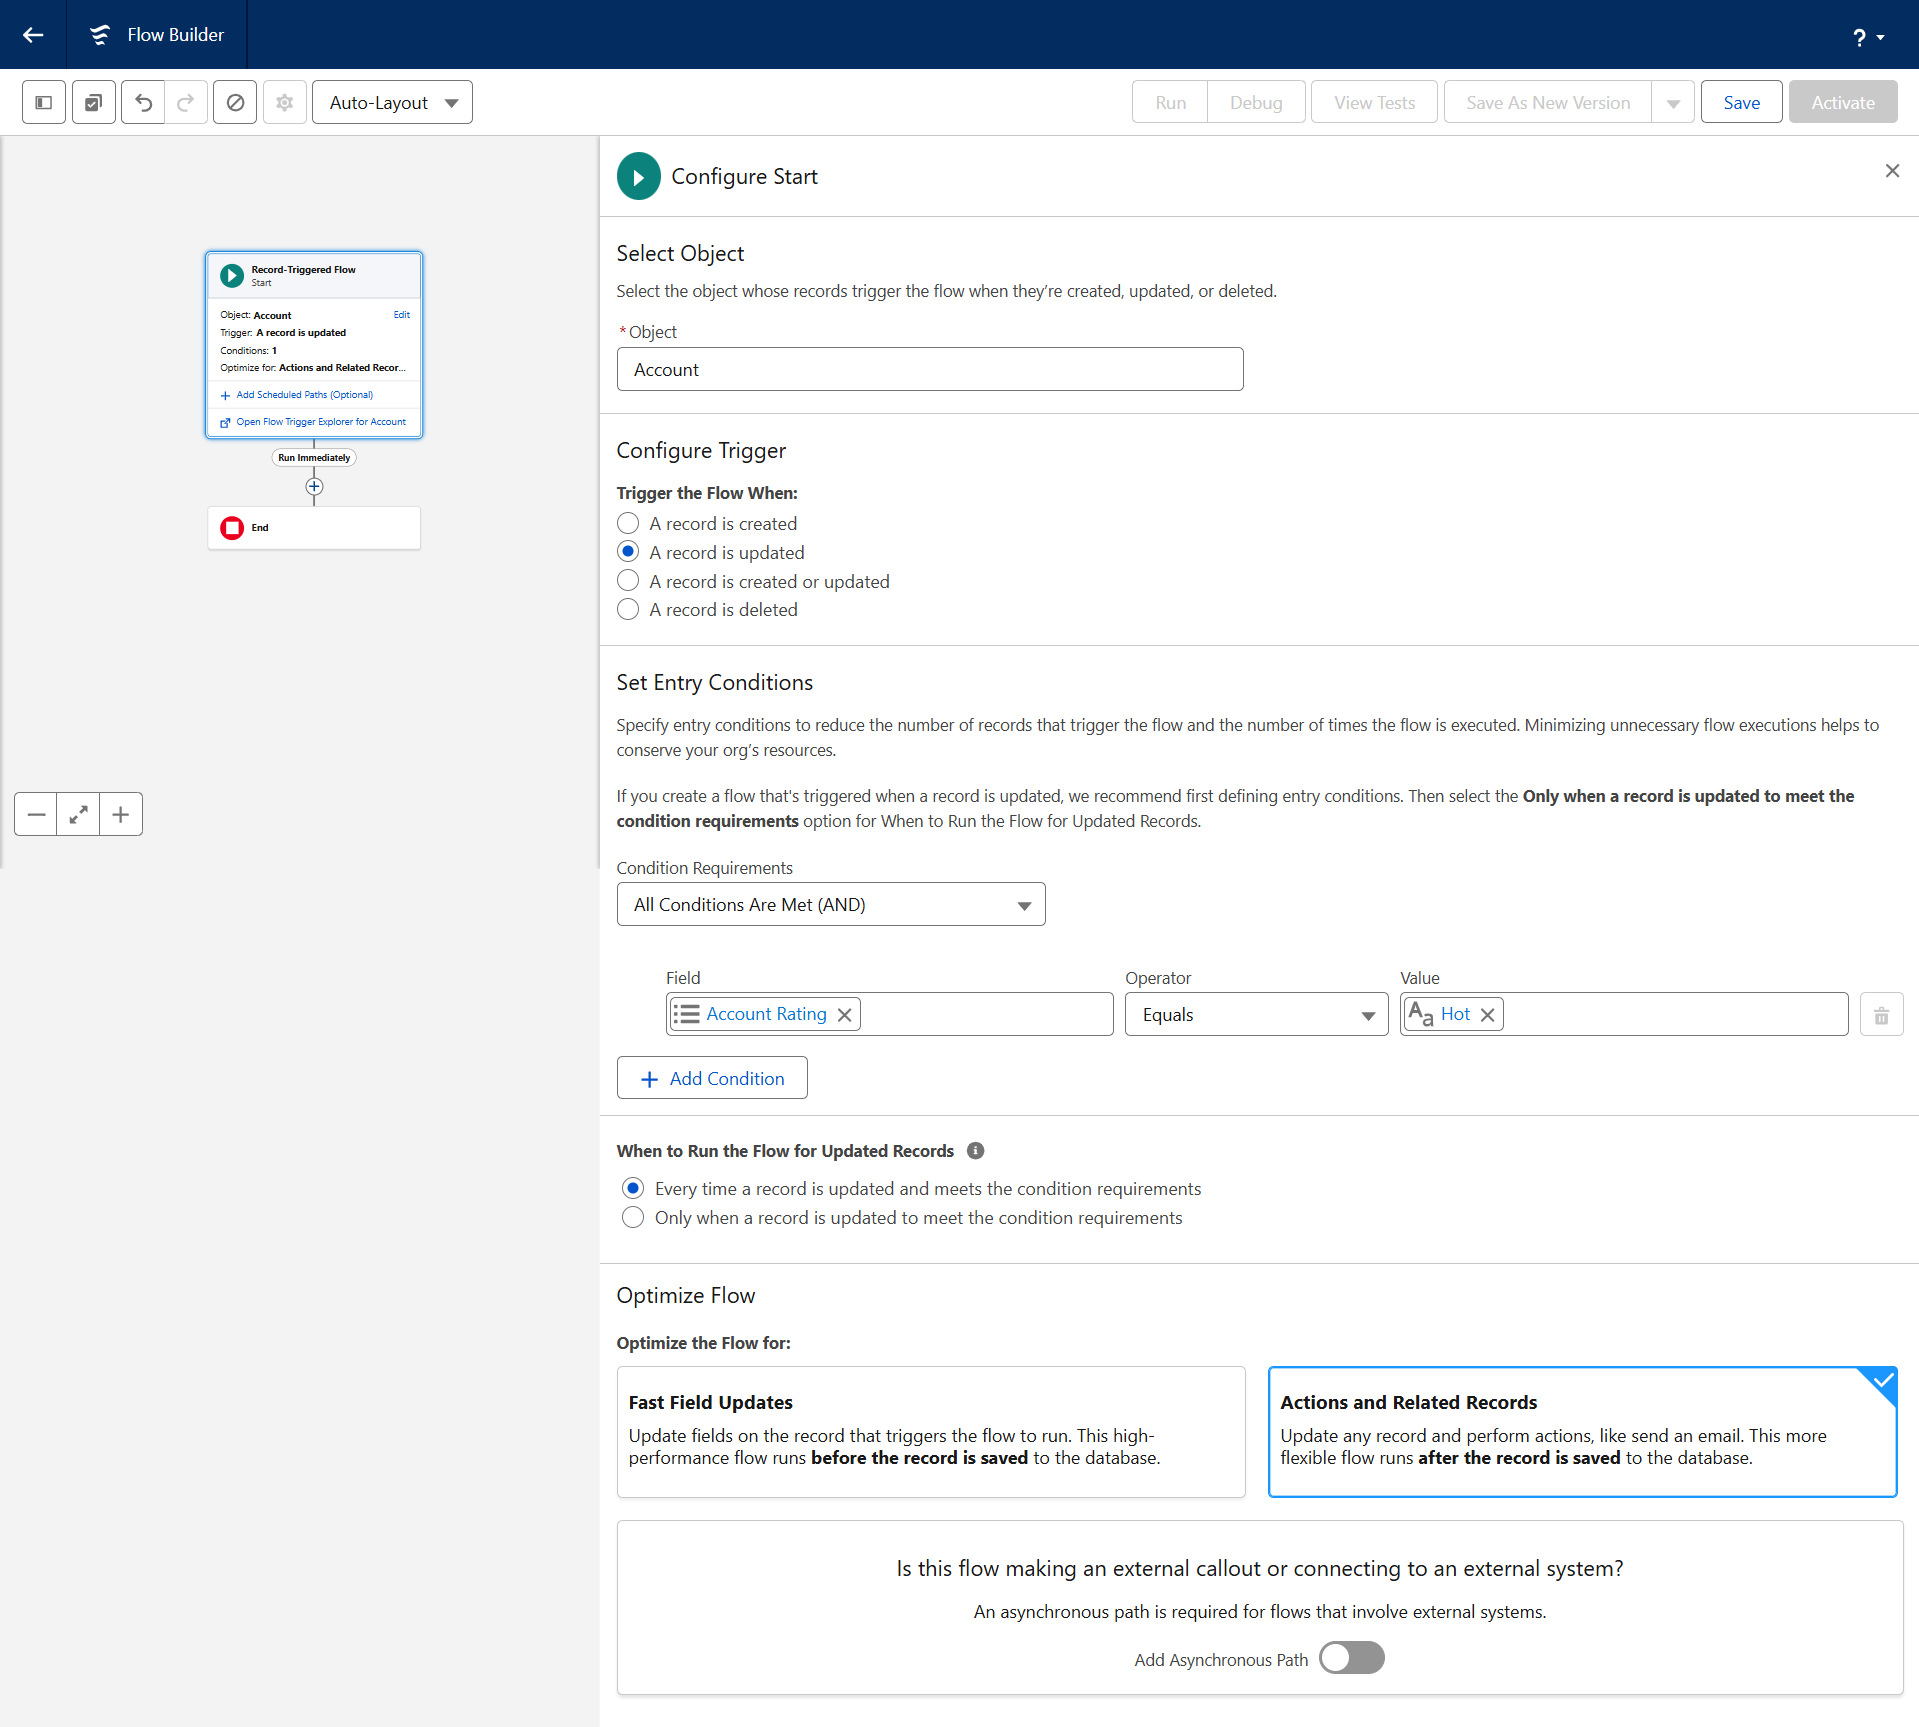Expand the Save As New Version arrow
The width and height of the screenshot is (1919, 1727).
[x=1673, y=102]
